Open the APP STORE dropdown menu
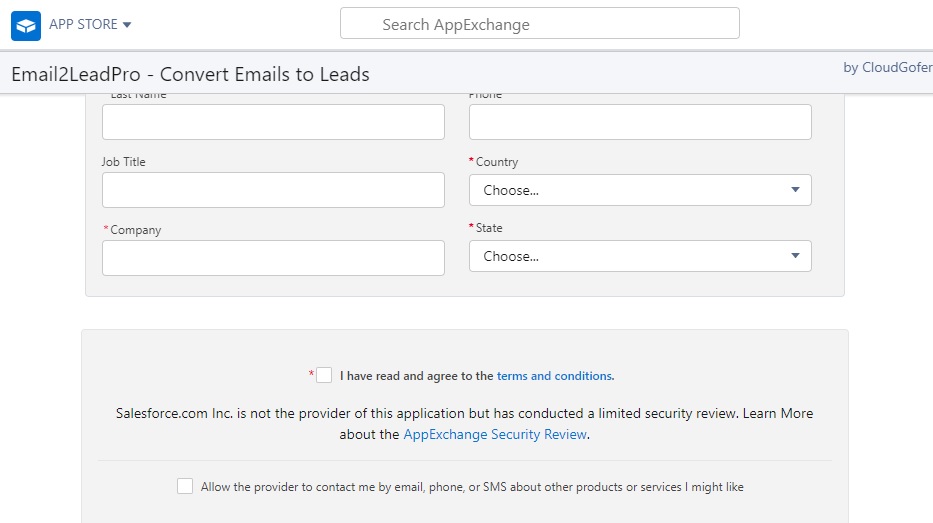The width and height of the screenshot is (933, 523). pos(90,24)
